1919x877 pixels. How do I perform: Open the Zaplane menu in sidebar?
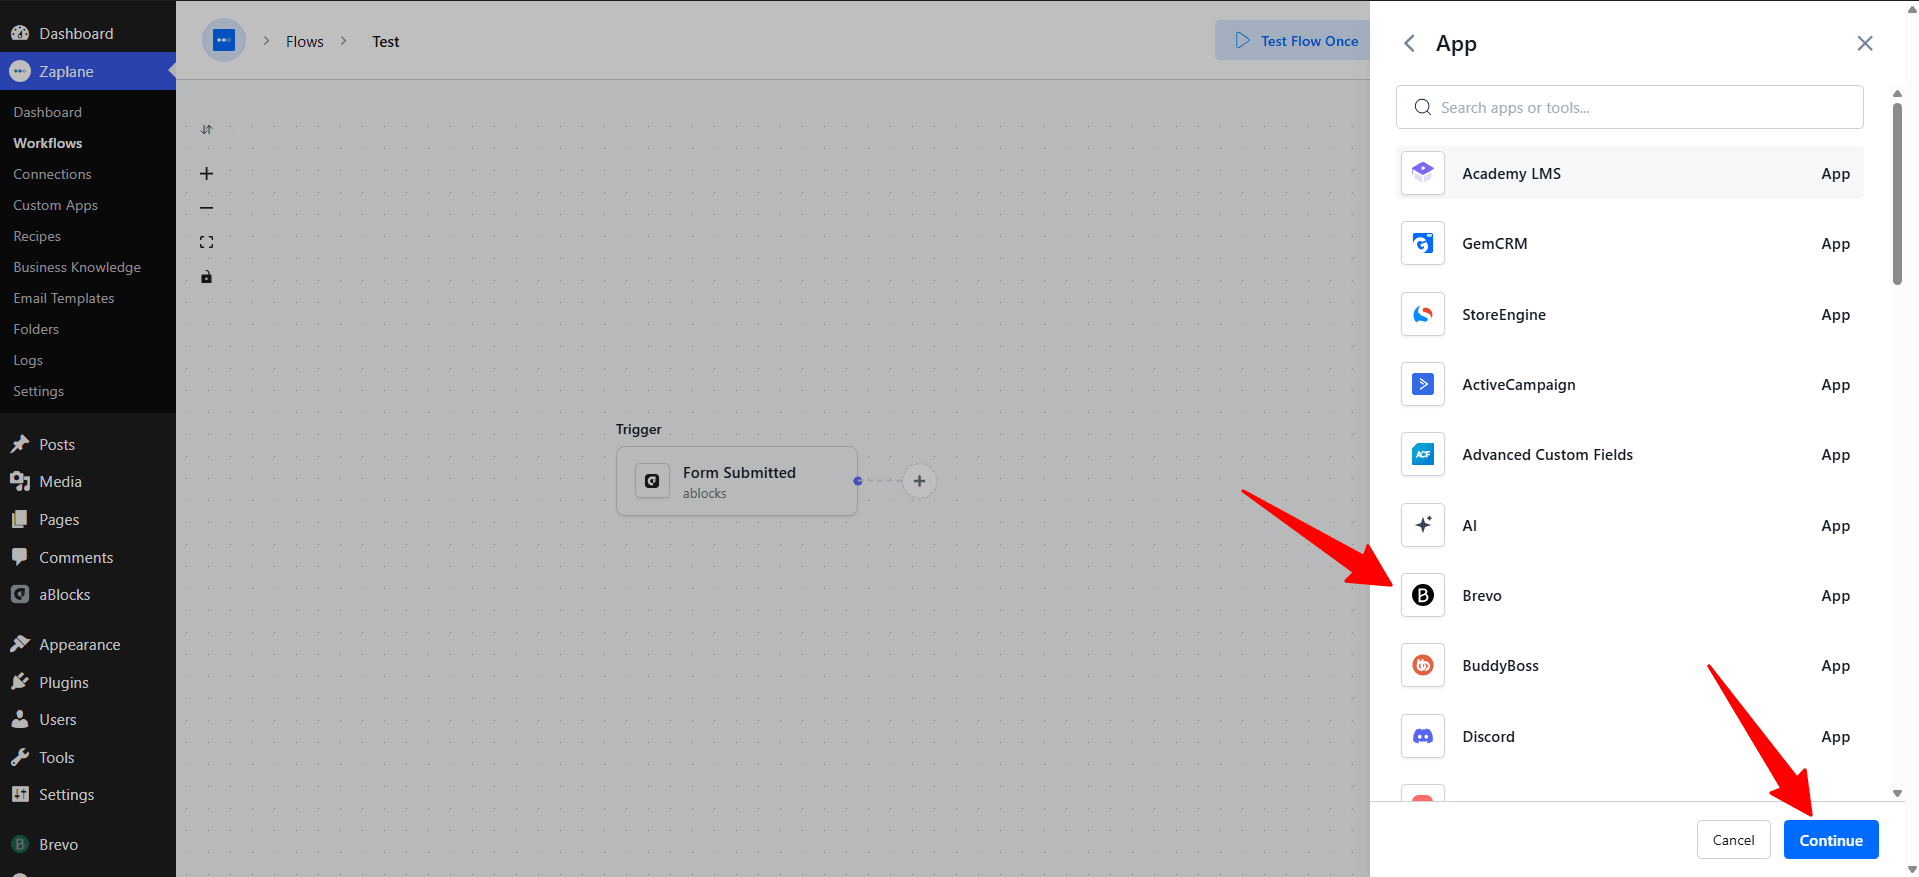click(88, 71)
